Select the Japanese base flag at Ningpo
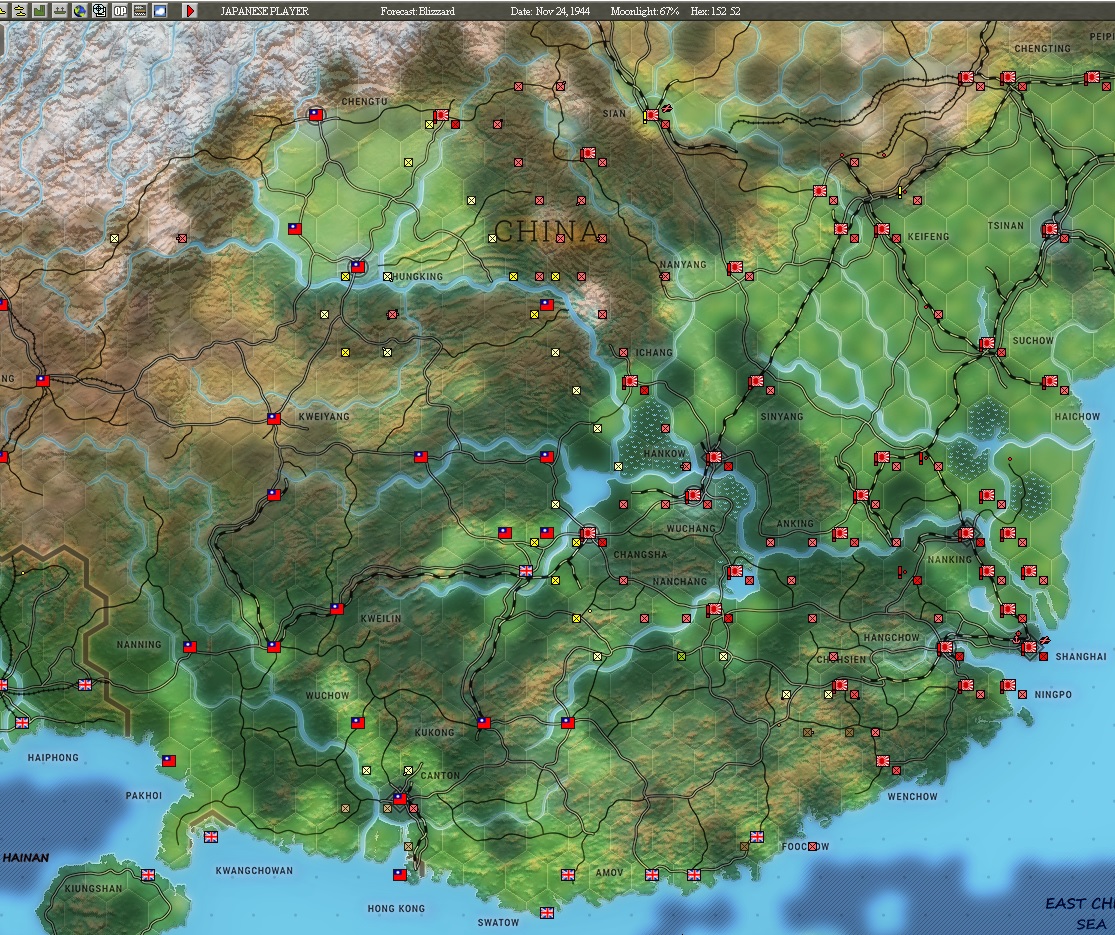This screenshot has height=935, width=1115. coord(1007,685)
